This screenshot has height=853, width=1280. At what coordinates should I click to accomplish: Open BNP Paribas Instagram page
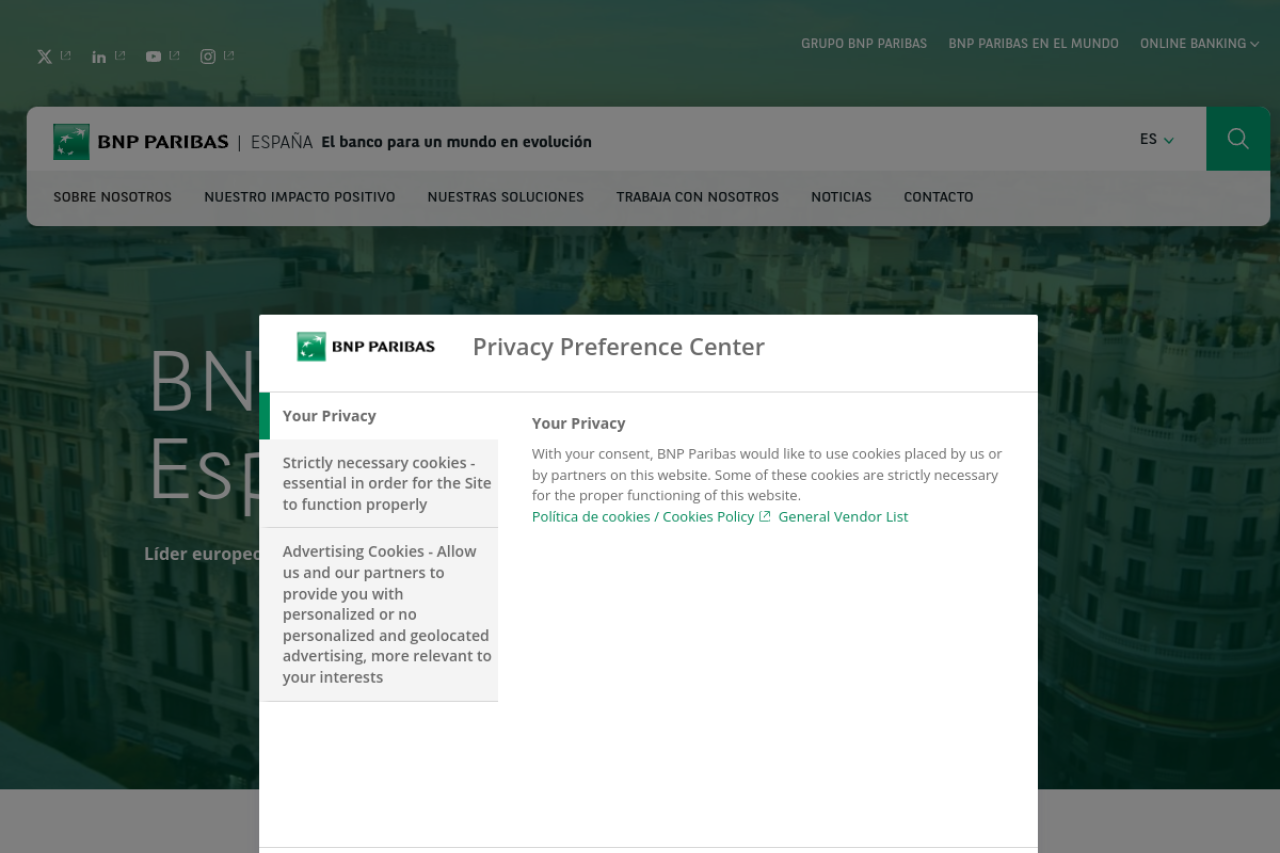click(x=217, y=57)
